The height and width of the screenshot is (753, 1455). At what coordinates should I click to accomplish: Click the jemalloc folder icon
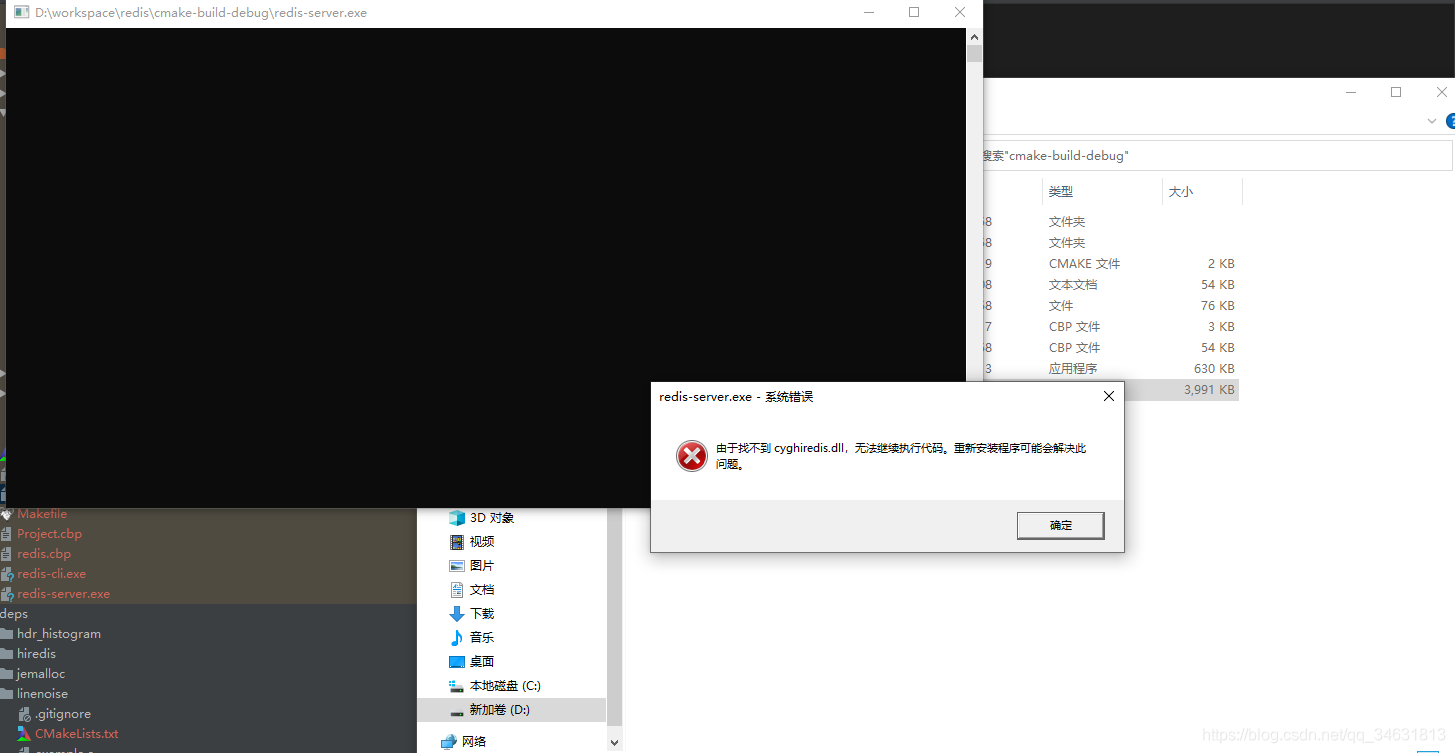pyautogui.click(x=7, y=674)
